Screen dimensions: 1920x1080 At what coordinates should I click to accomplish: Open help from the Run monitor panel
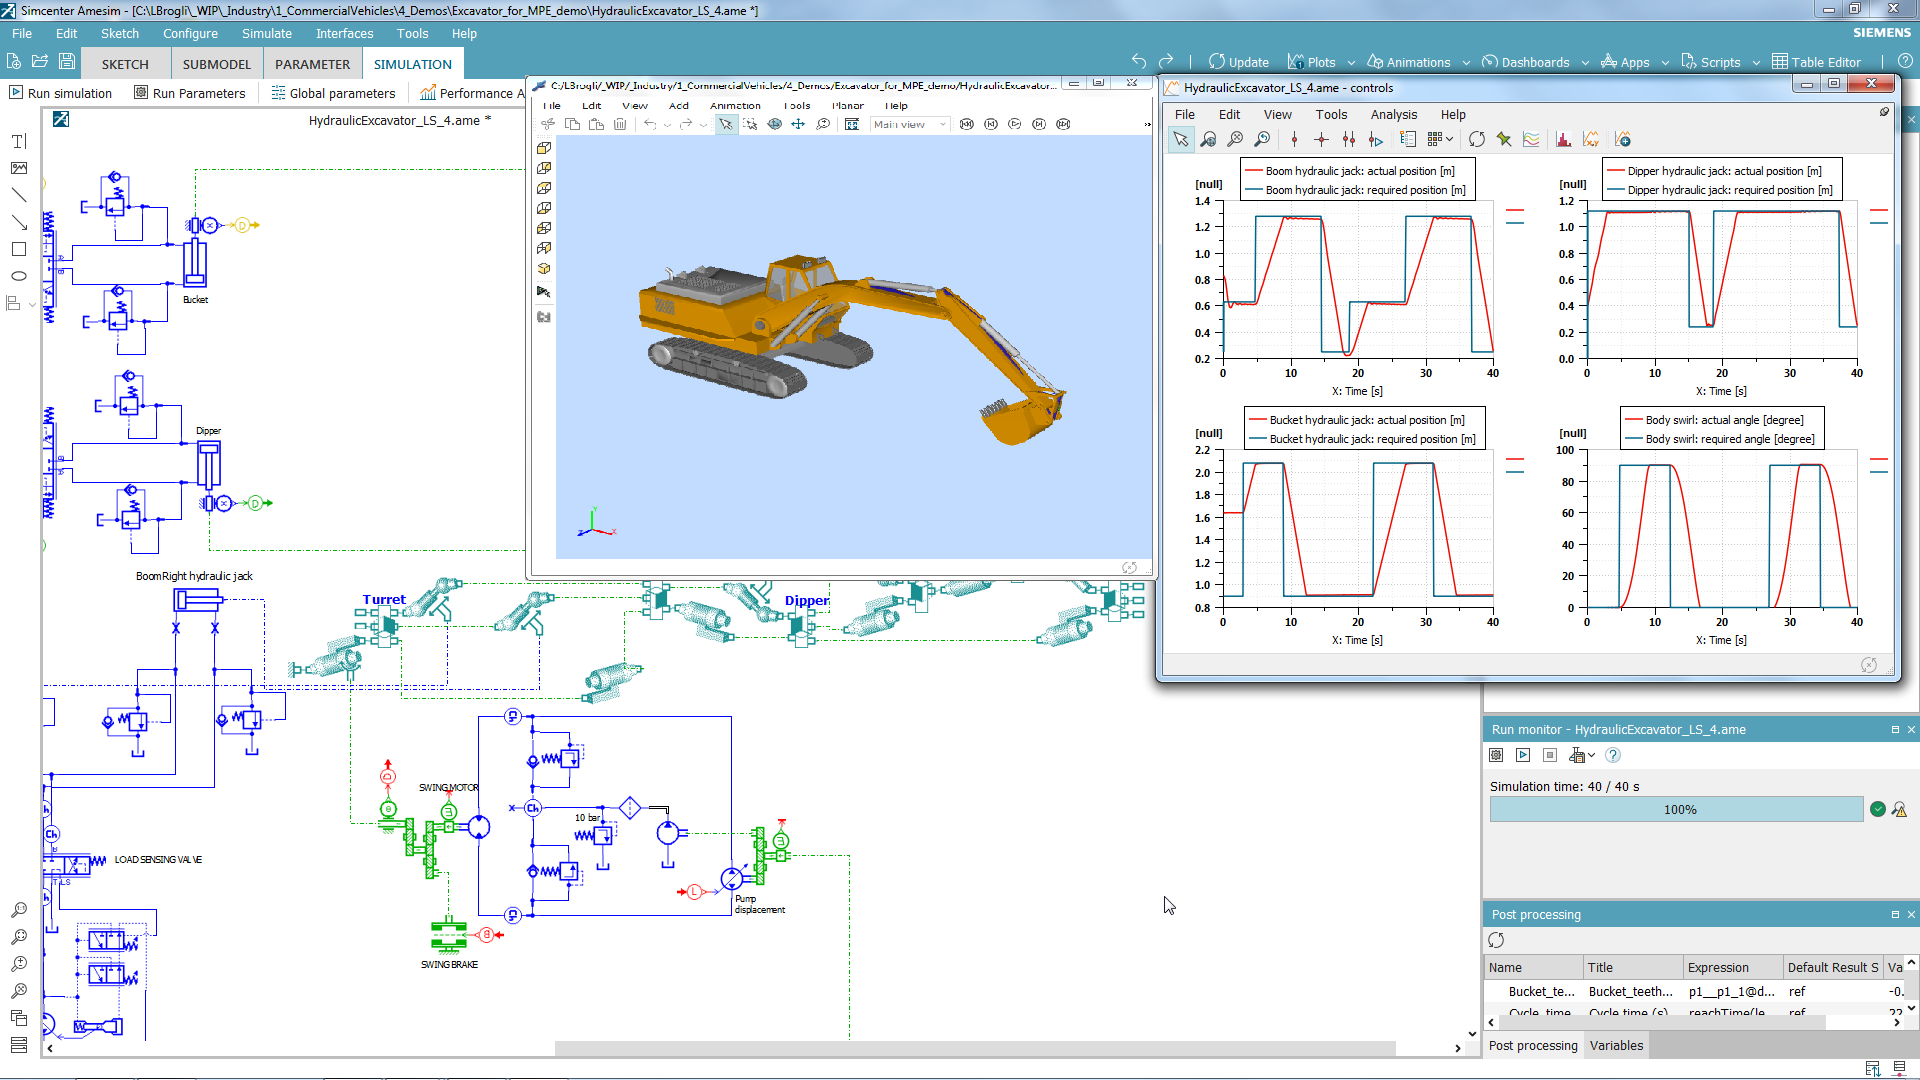click(1613, 756)
